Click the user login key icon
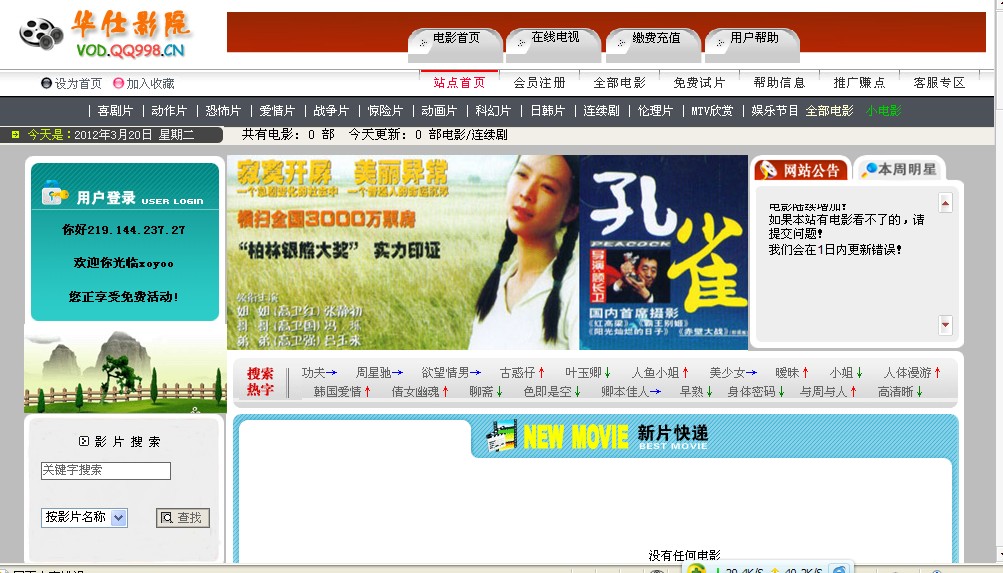The width and height of the screenshot is (1003, 573). (x=55, y=193)
